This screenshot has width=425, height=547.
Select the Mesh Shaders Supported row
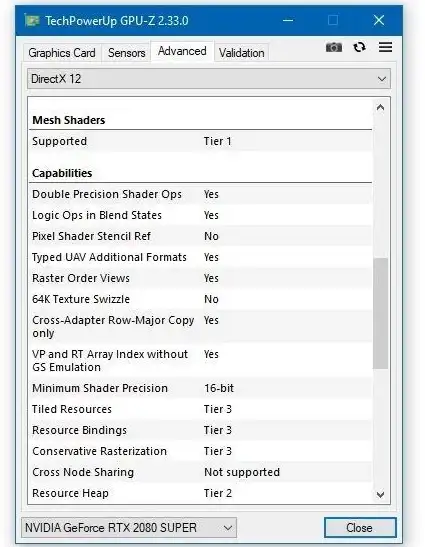[201, 141]
